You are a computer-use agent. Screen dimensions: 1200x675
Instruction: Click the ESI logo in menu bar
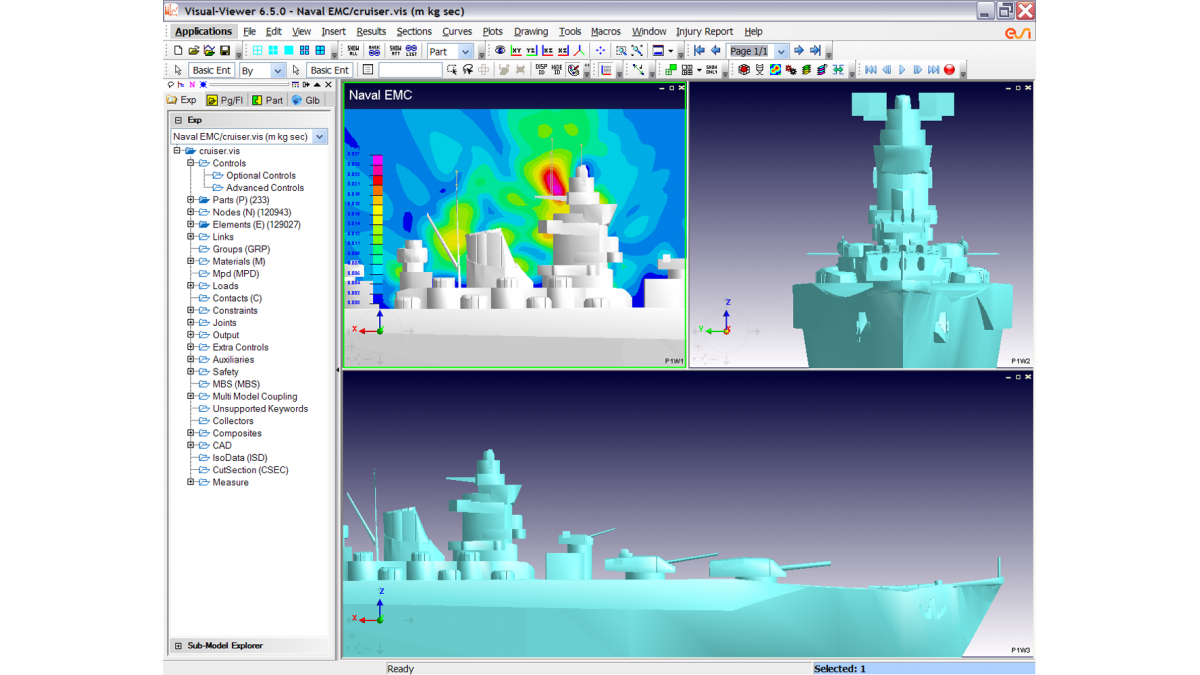pos(1017,33)
